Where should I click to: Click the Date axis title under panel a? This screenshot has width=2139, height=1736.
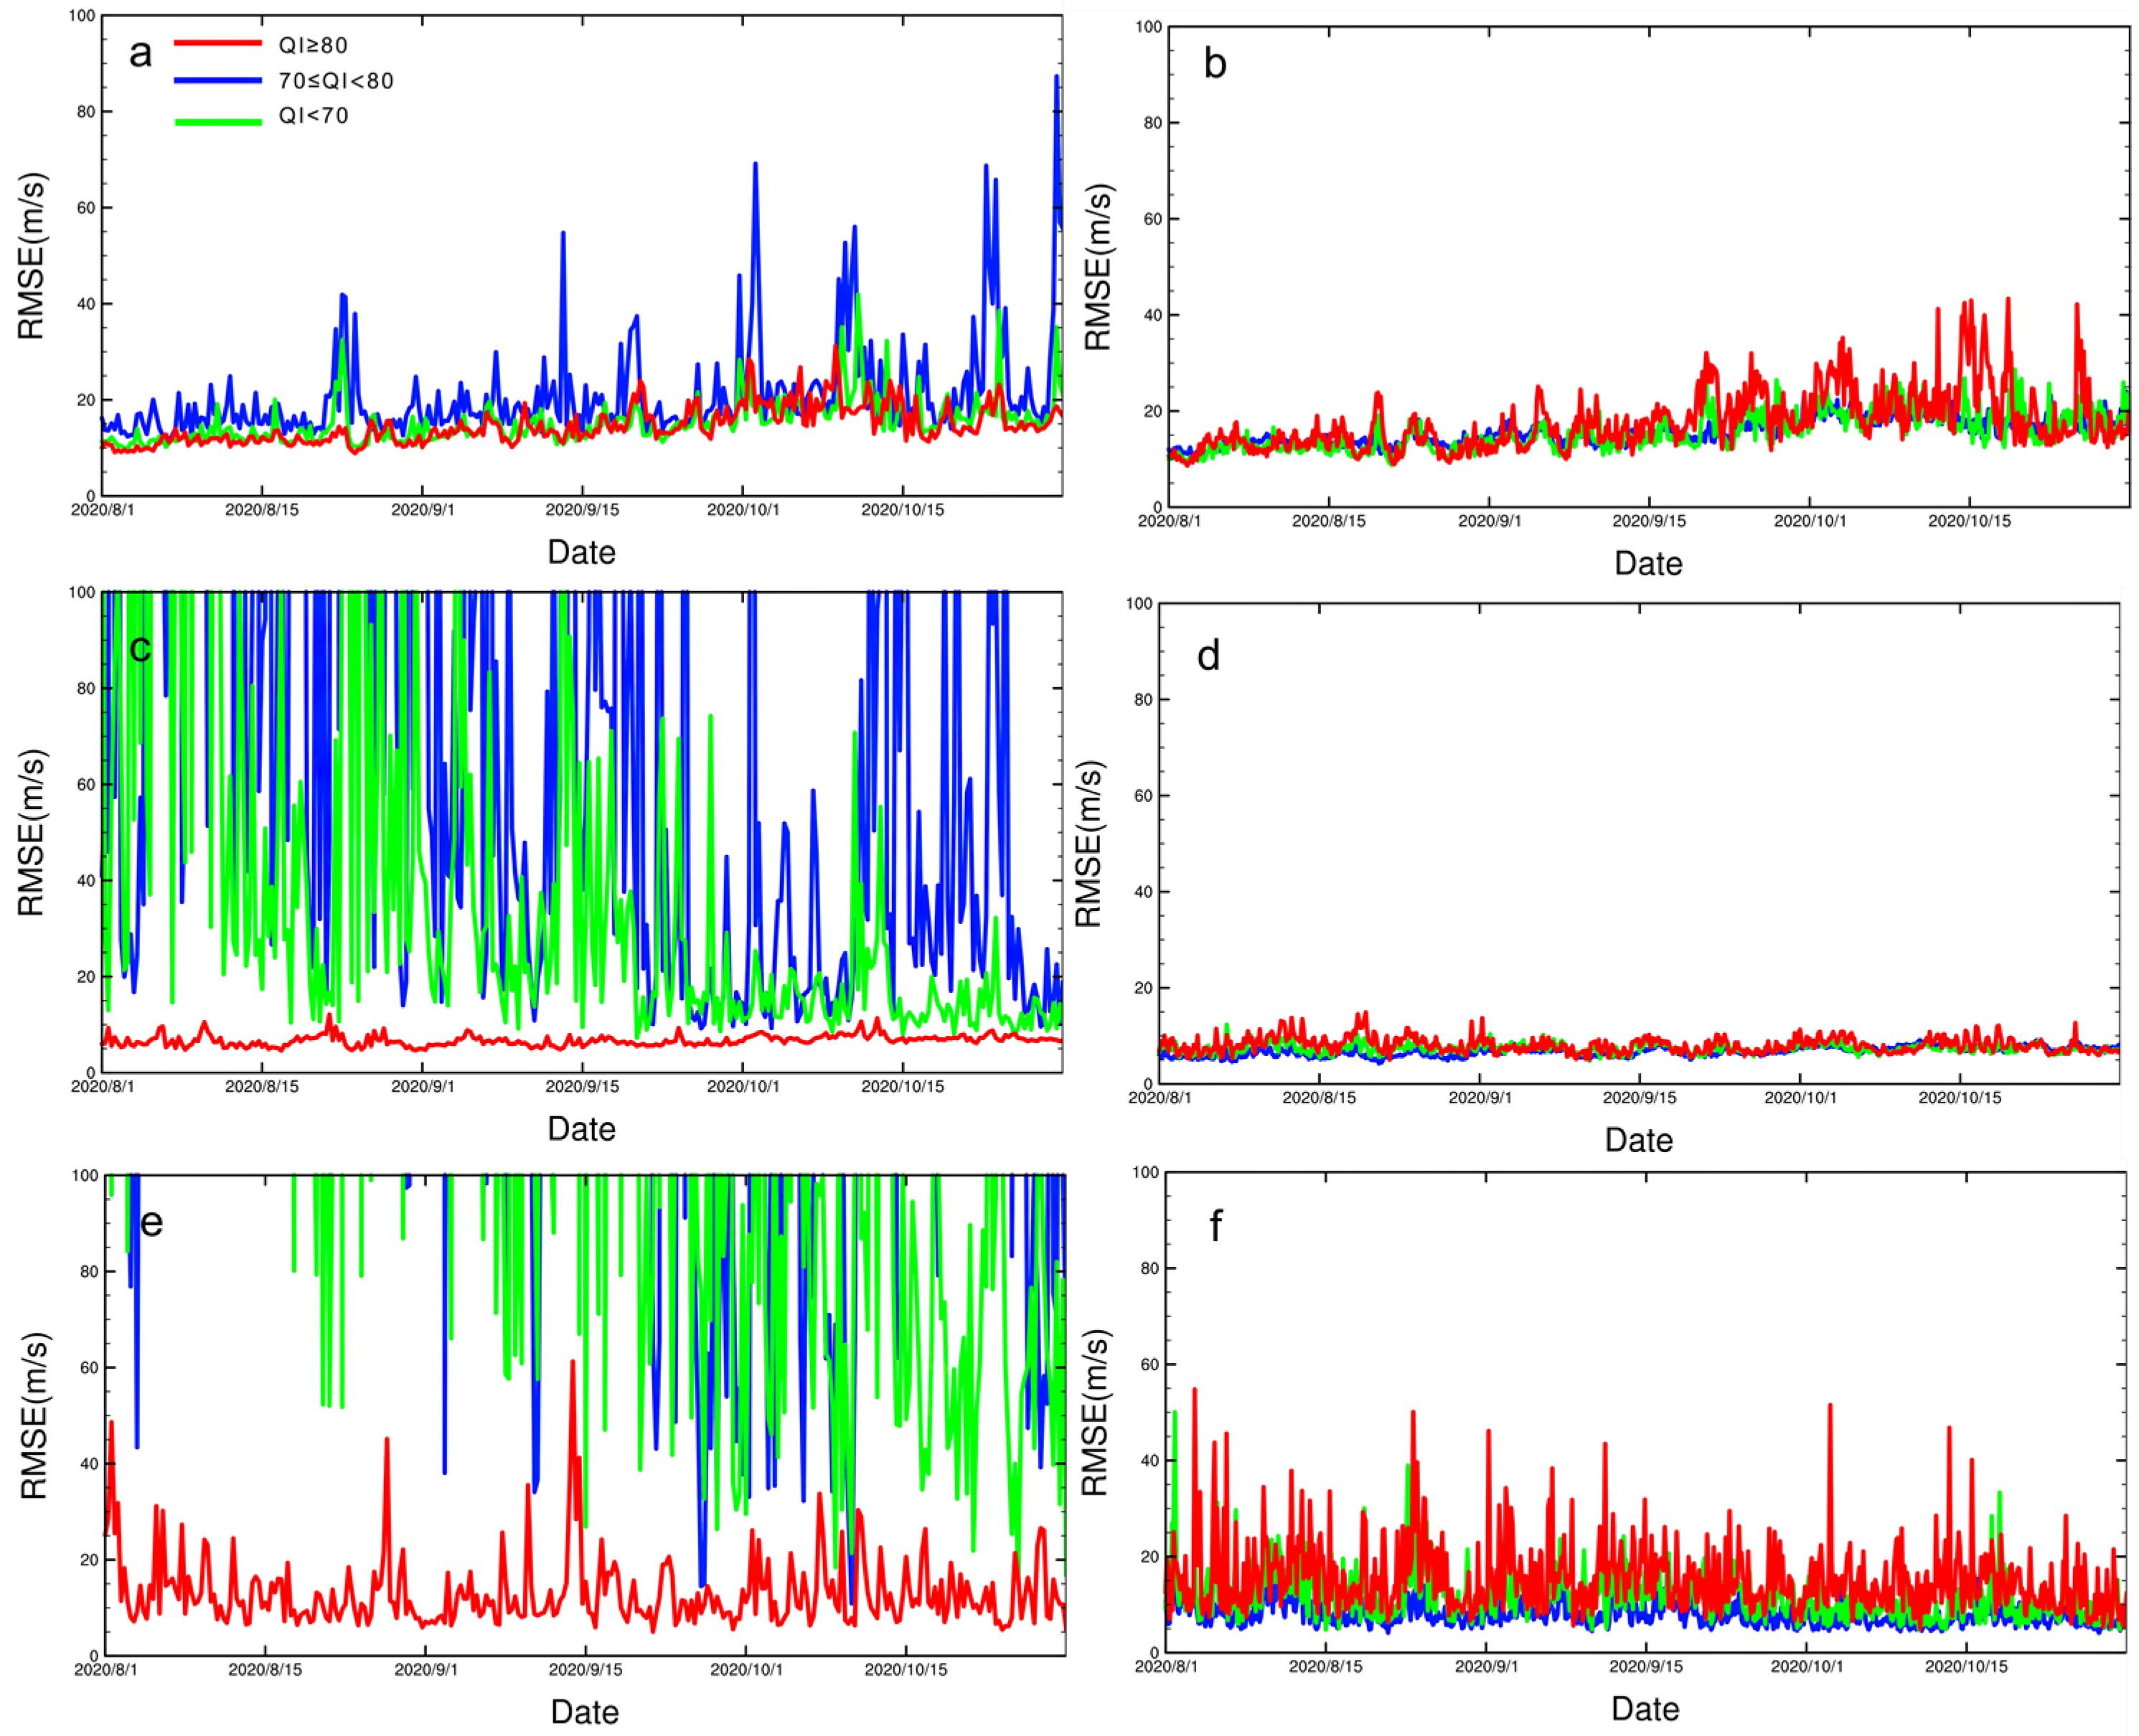click(x=581, y=552)
